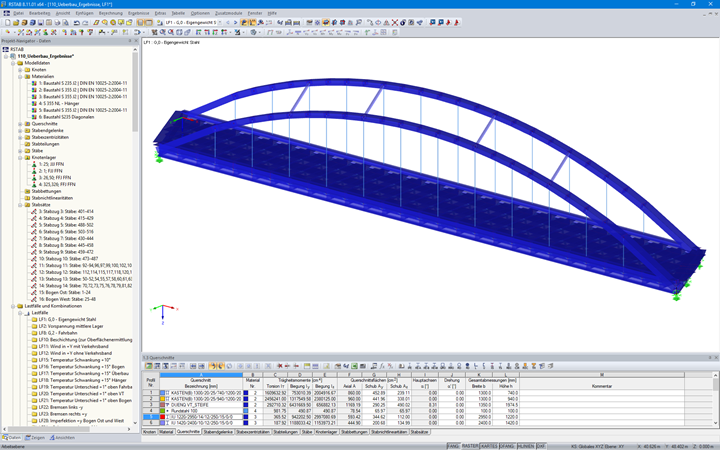Collapse the Knotenlager tree node
This screenshot has height=450, width=720.
(x=20, y=158)
